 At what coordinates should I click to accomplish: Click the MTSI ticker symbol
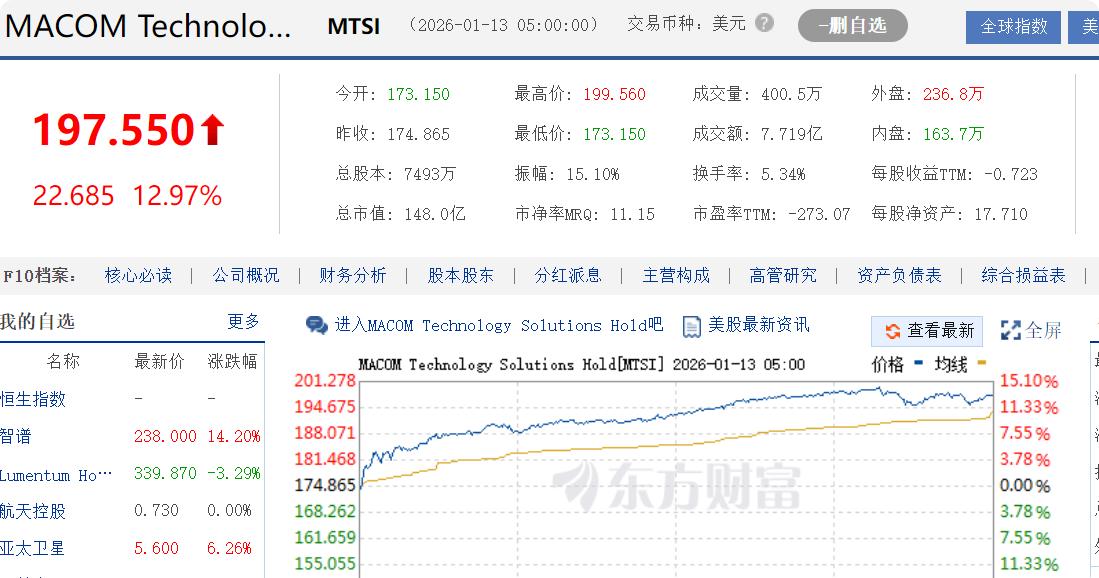point(353,27)
